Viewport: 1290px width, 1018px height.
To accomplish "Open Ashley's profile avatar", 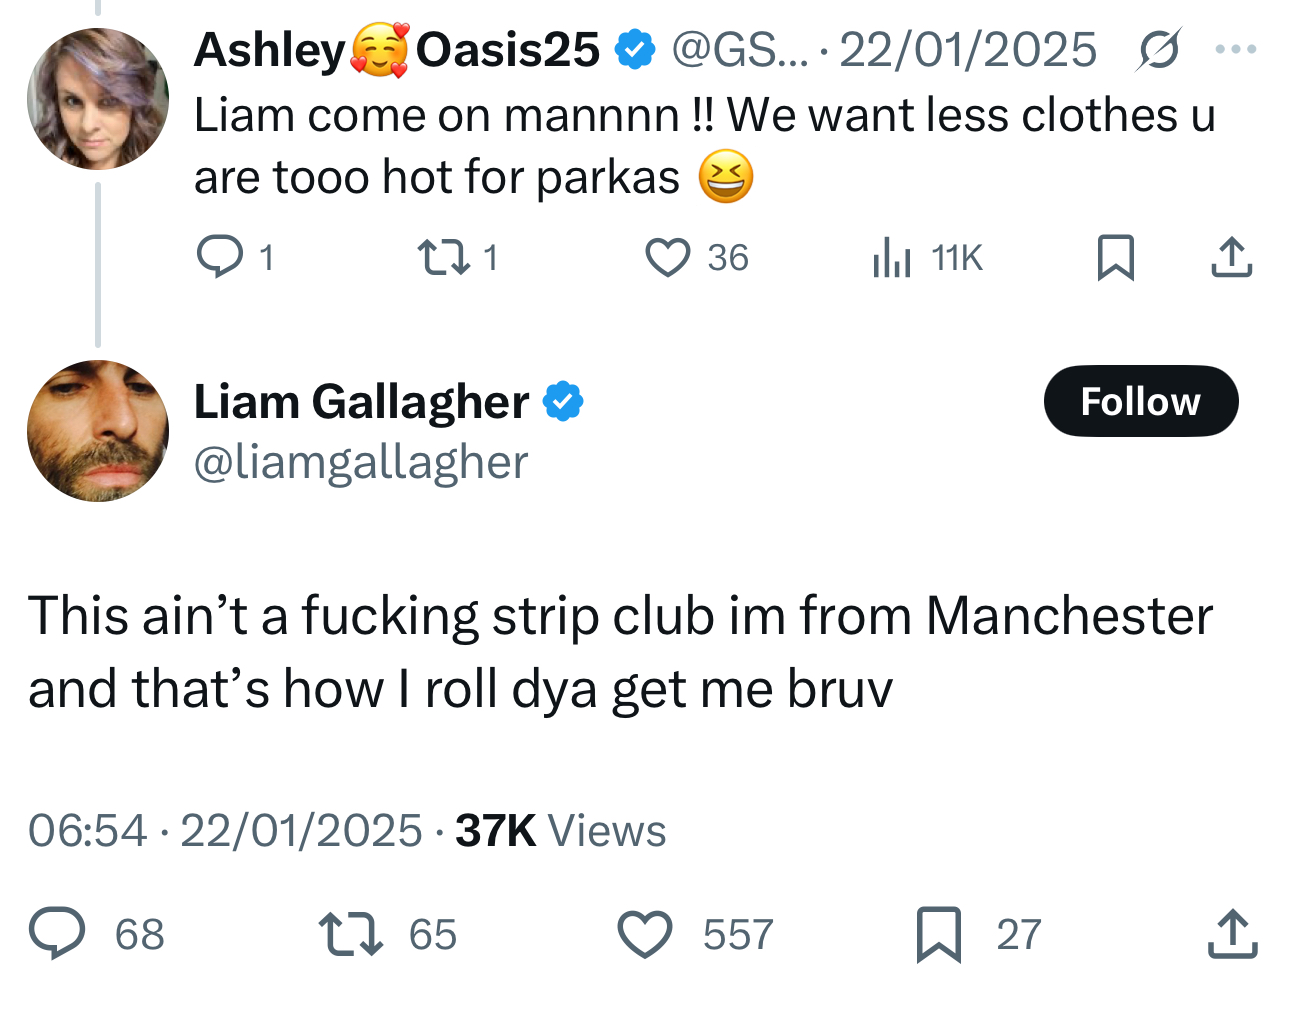I will tap(98, 98).
